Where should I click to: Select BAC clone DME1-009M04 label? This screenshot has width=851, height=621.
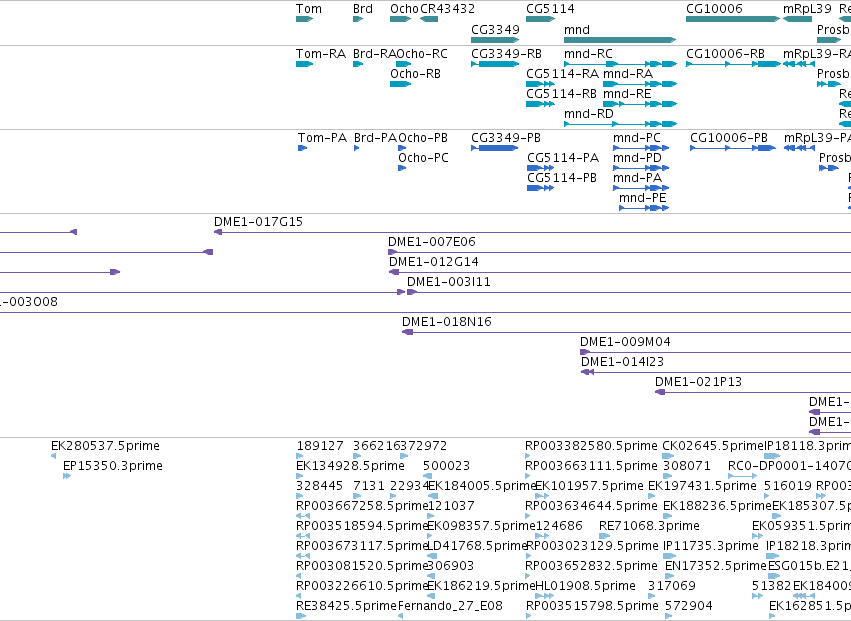[x=625, y=342]
